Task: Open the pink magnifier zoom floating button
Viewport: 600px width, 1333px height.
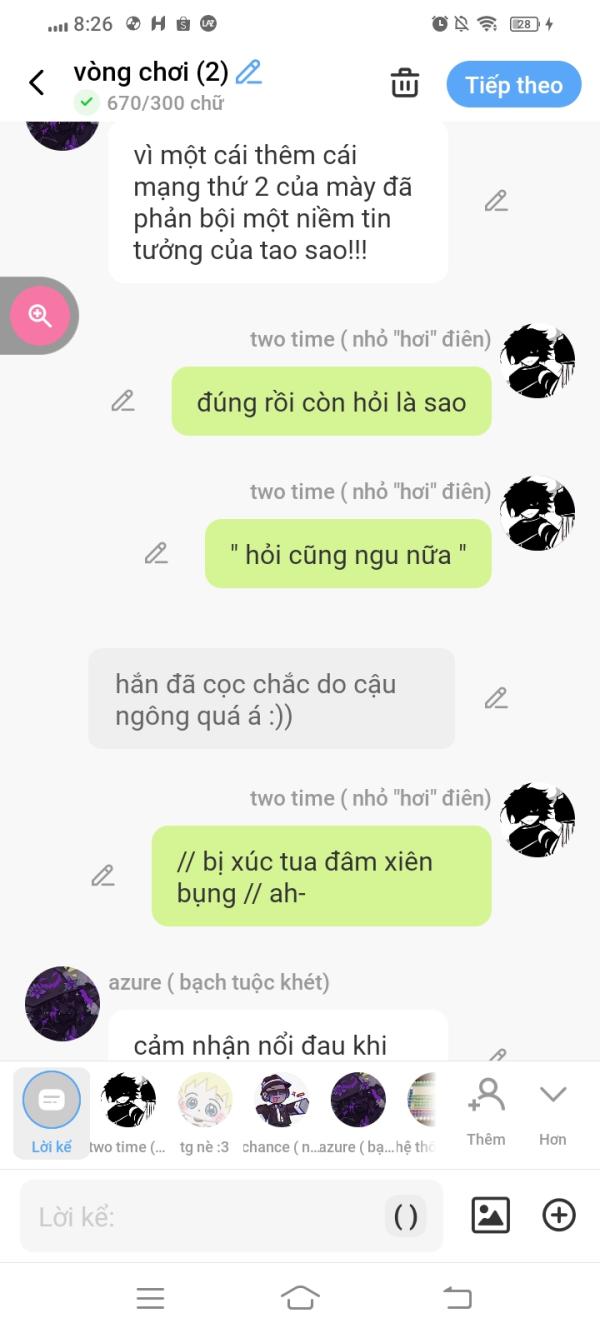Action: (40, 316)
